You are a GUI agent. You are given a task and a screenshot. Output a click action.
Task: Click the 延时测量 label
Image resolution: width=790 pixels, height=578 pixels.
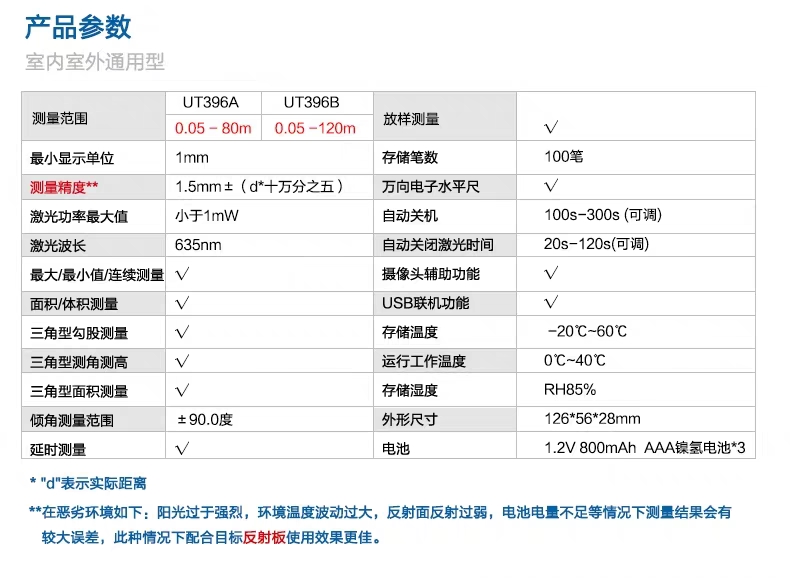tap(58, 449)
